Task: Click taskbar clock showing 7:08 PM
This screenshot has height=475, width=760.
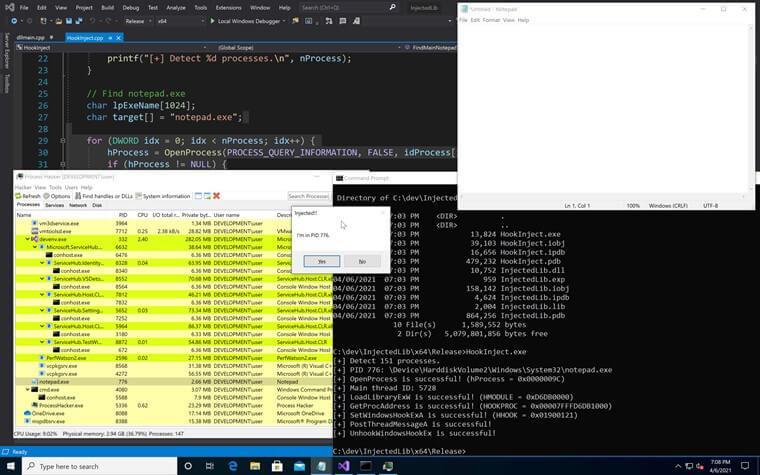Action: pyautogui.click(x=720, y=466)
